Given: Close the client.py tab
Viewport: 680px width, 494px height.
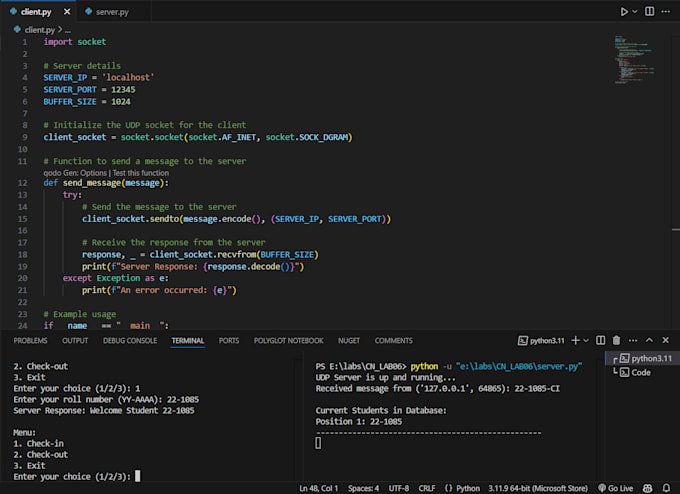Looking at the screenshot, I should tap(67, 12).
